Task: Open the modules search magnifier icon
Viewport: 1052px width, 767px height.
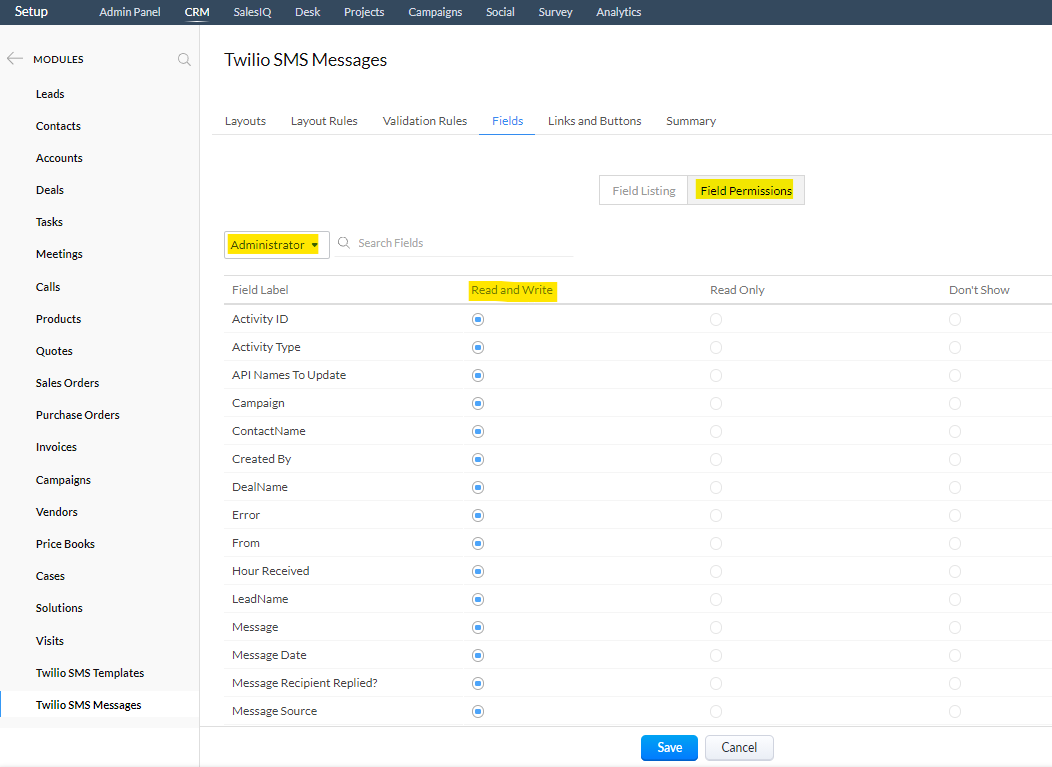Action: pos(184,60)
